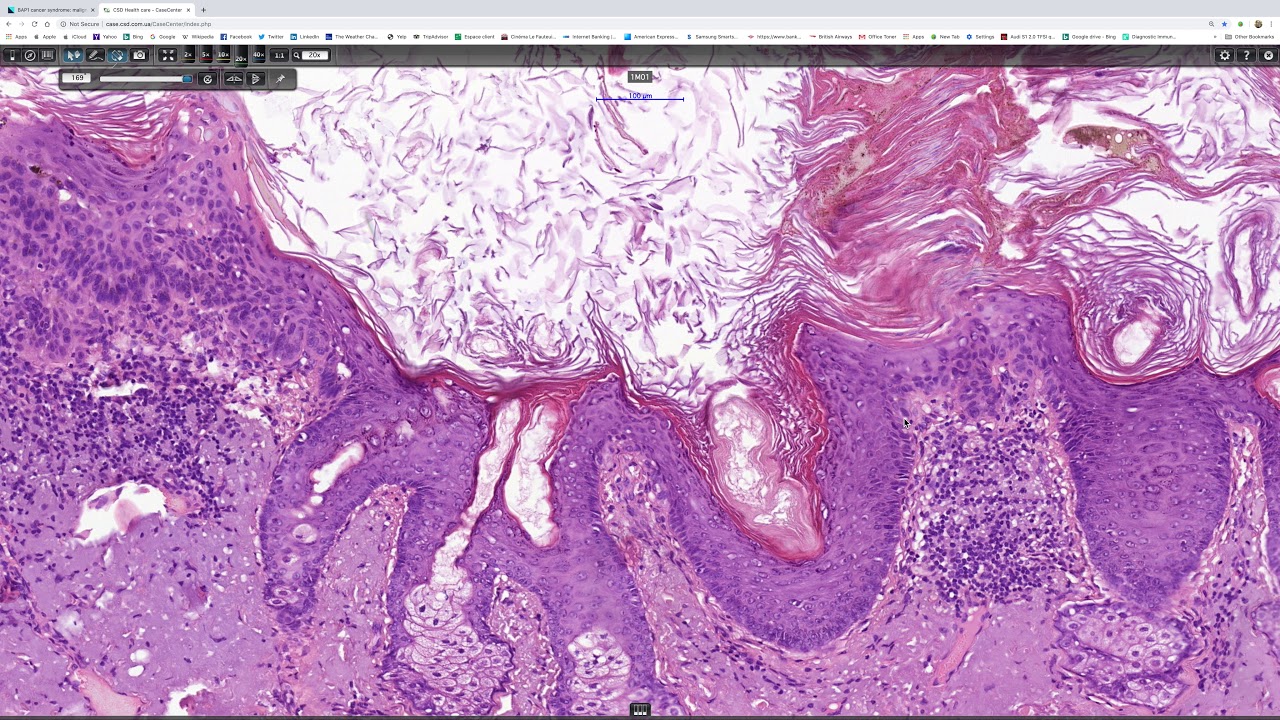This screenshot has height=720, width=1280.
Task: Click the 1:1 zoom button
Action: coord(279,55)
